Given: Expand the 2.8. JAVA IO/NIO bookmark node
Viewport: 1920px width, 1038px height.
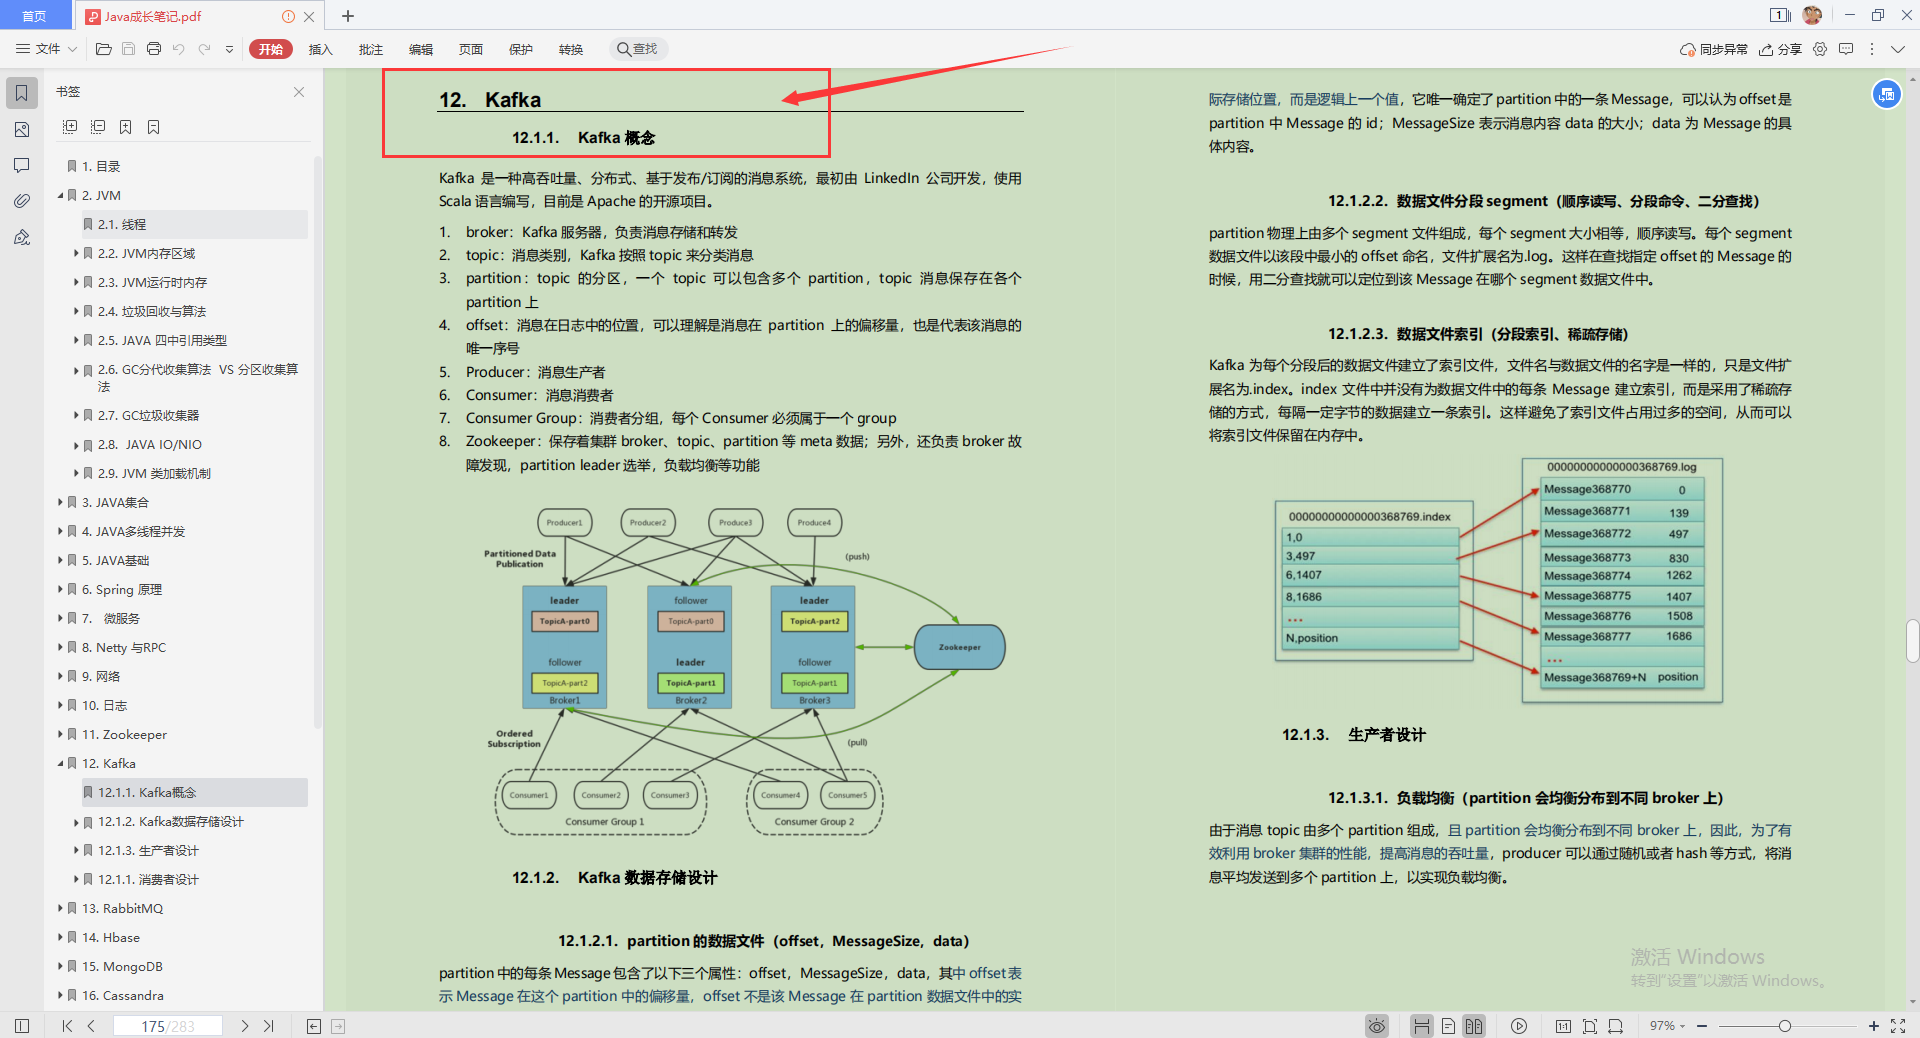Looking at the screenshot, I should pos(76,445).
